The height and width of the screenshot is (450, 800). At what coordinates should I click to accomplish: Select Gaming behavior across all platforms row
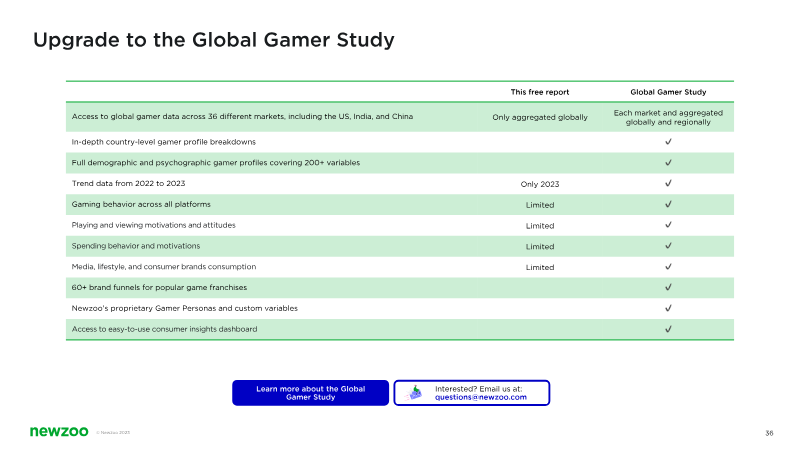point(400,205)
